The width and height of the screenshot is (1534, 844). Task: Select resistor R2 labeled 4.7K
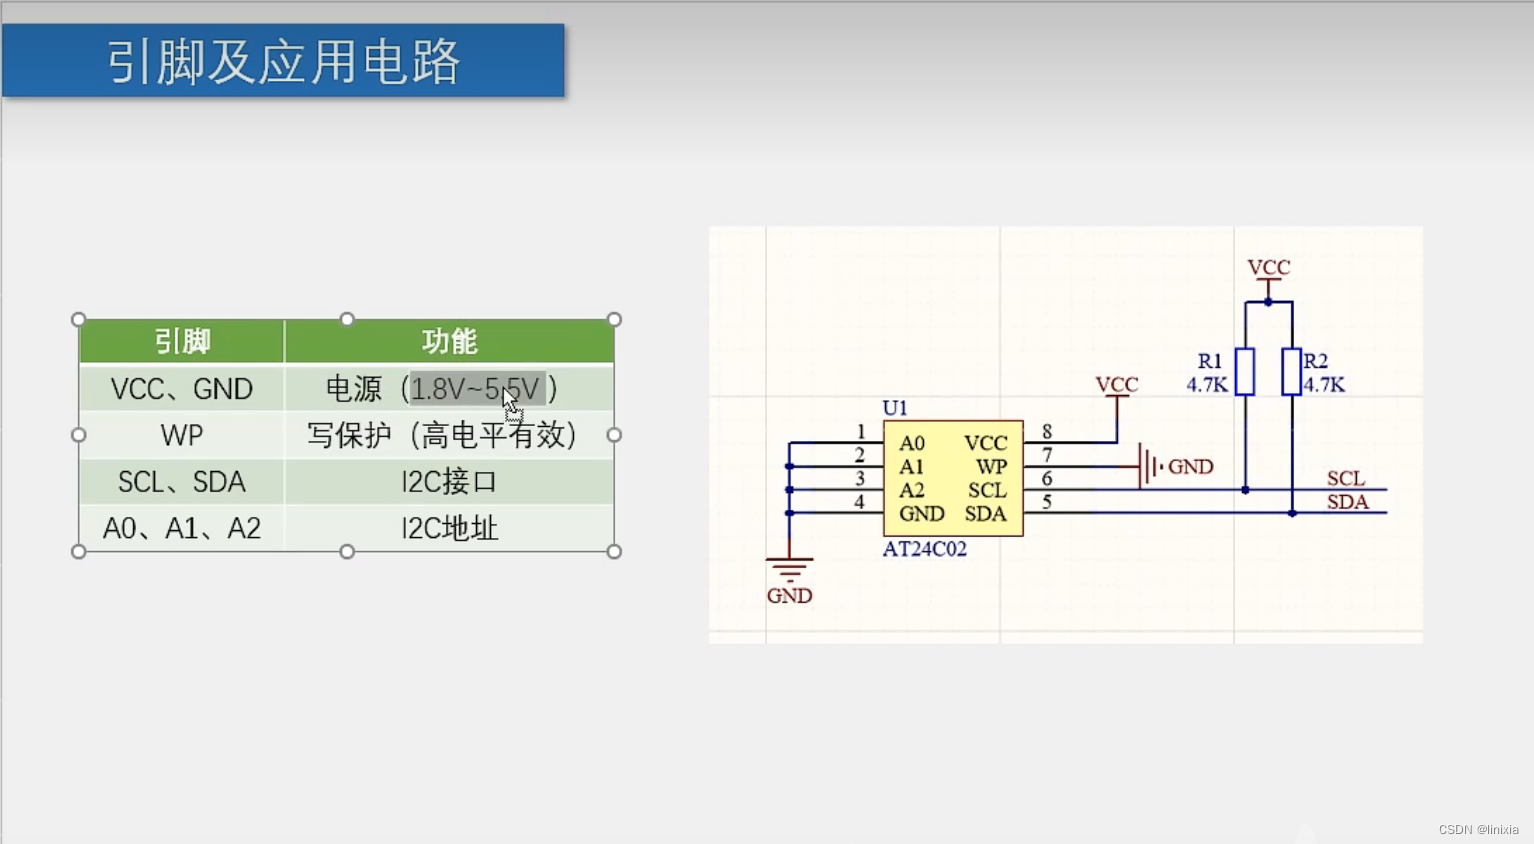pyautogui.click(x=1294, y=372)
